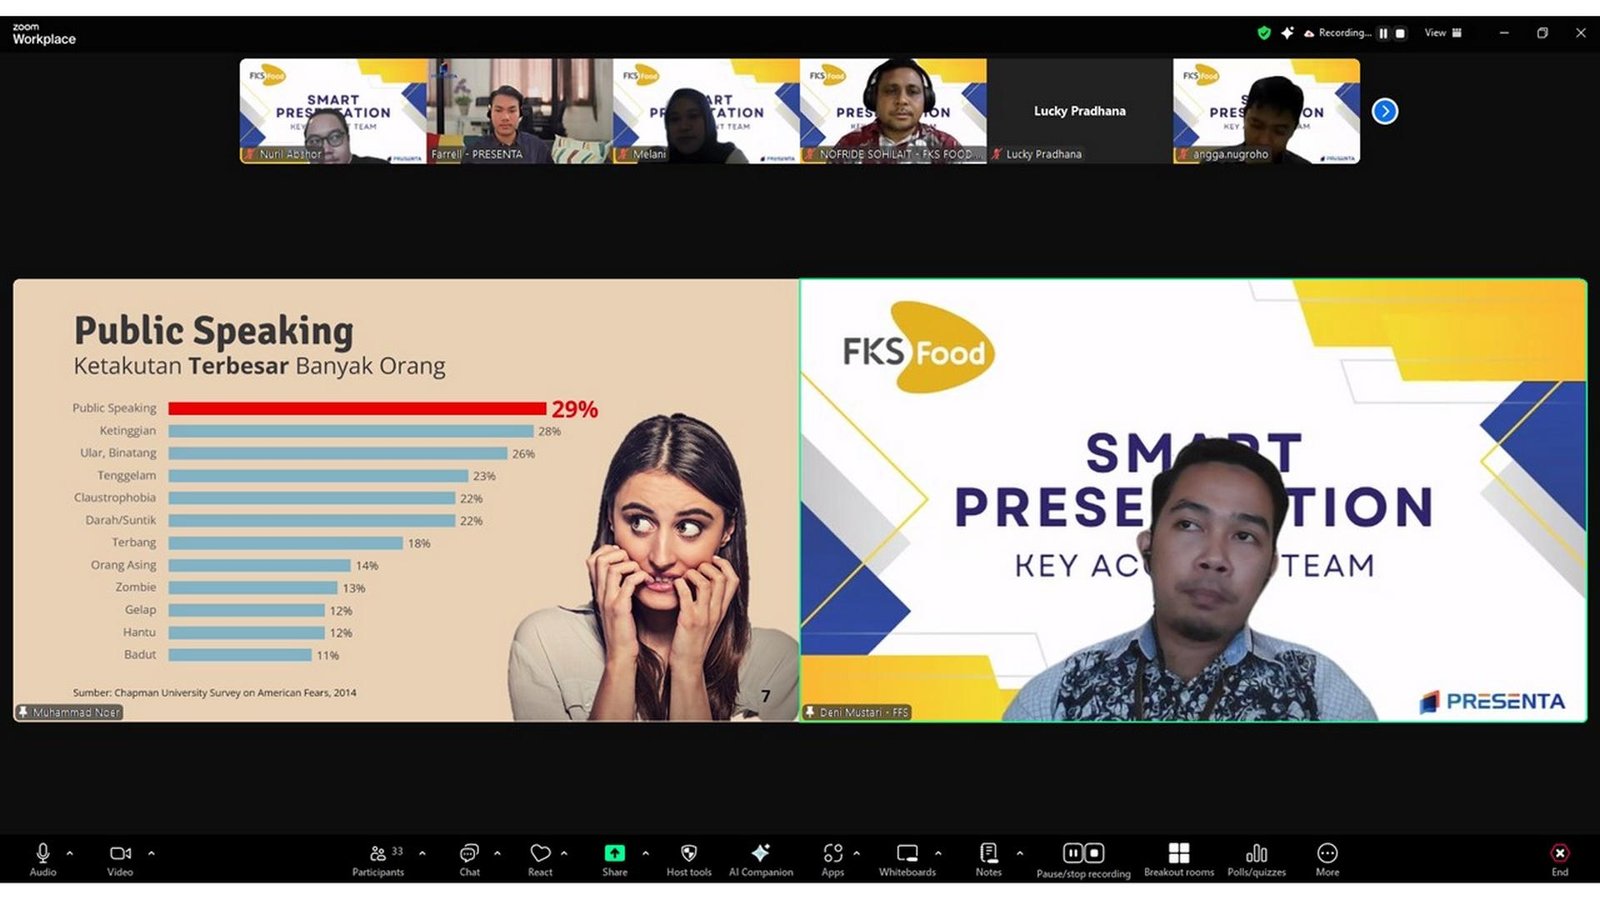
Task: Select Nuril Abshor's video thumbnail
Action: (x=333, y=111)
